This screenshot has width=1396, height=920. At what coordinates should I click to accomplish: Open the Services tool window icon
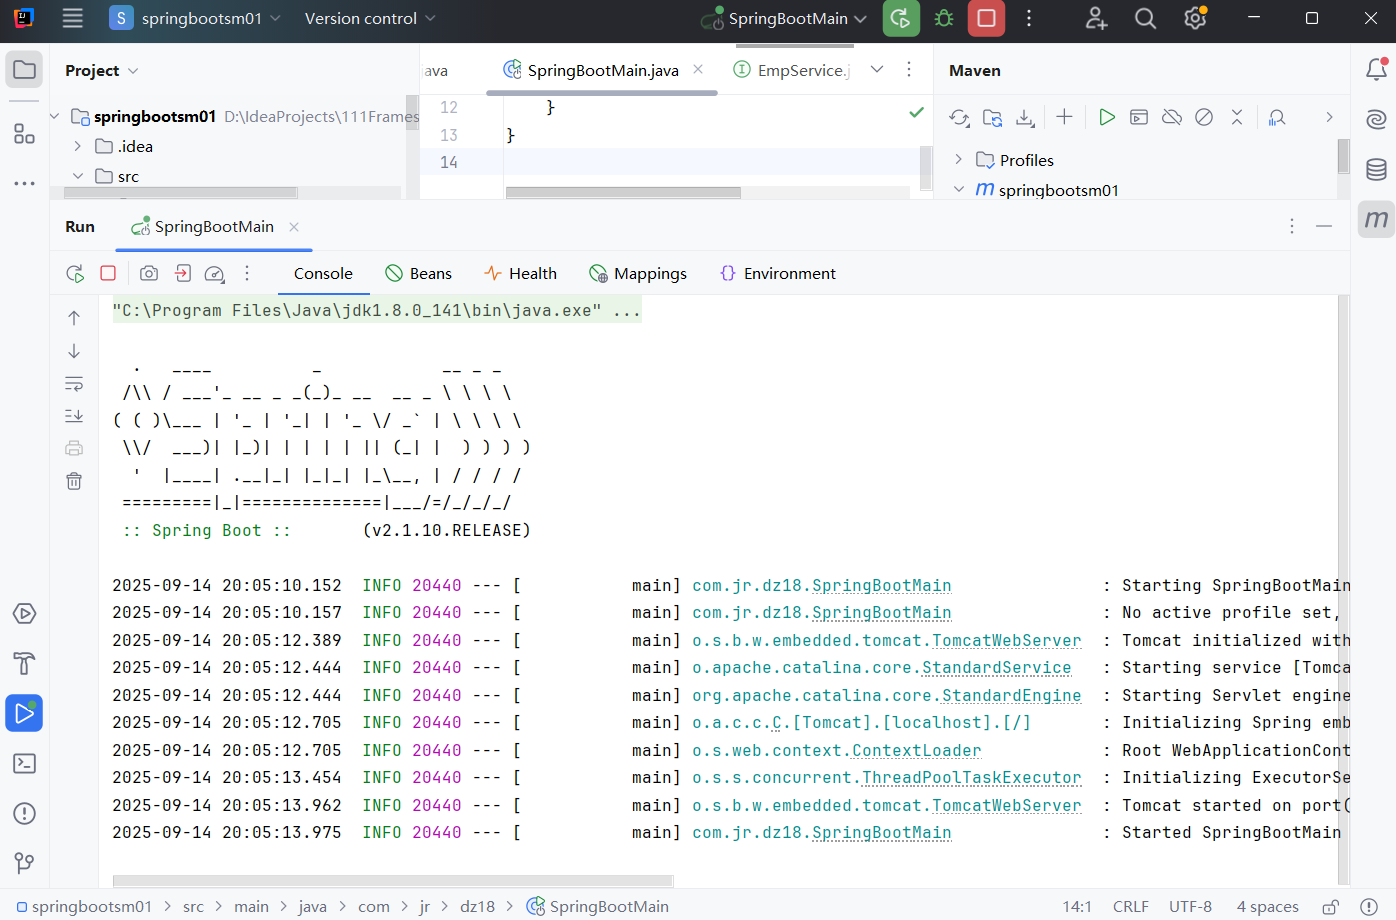(x=24, y=613)
